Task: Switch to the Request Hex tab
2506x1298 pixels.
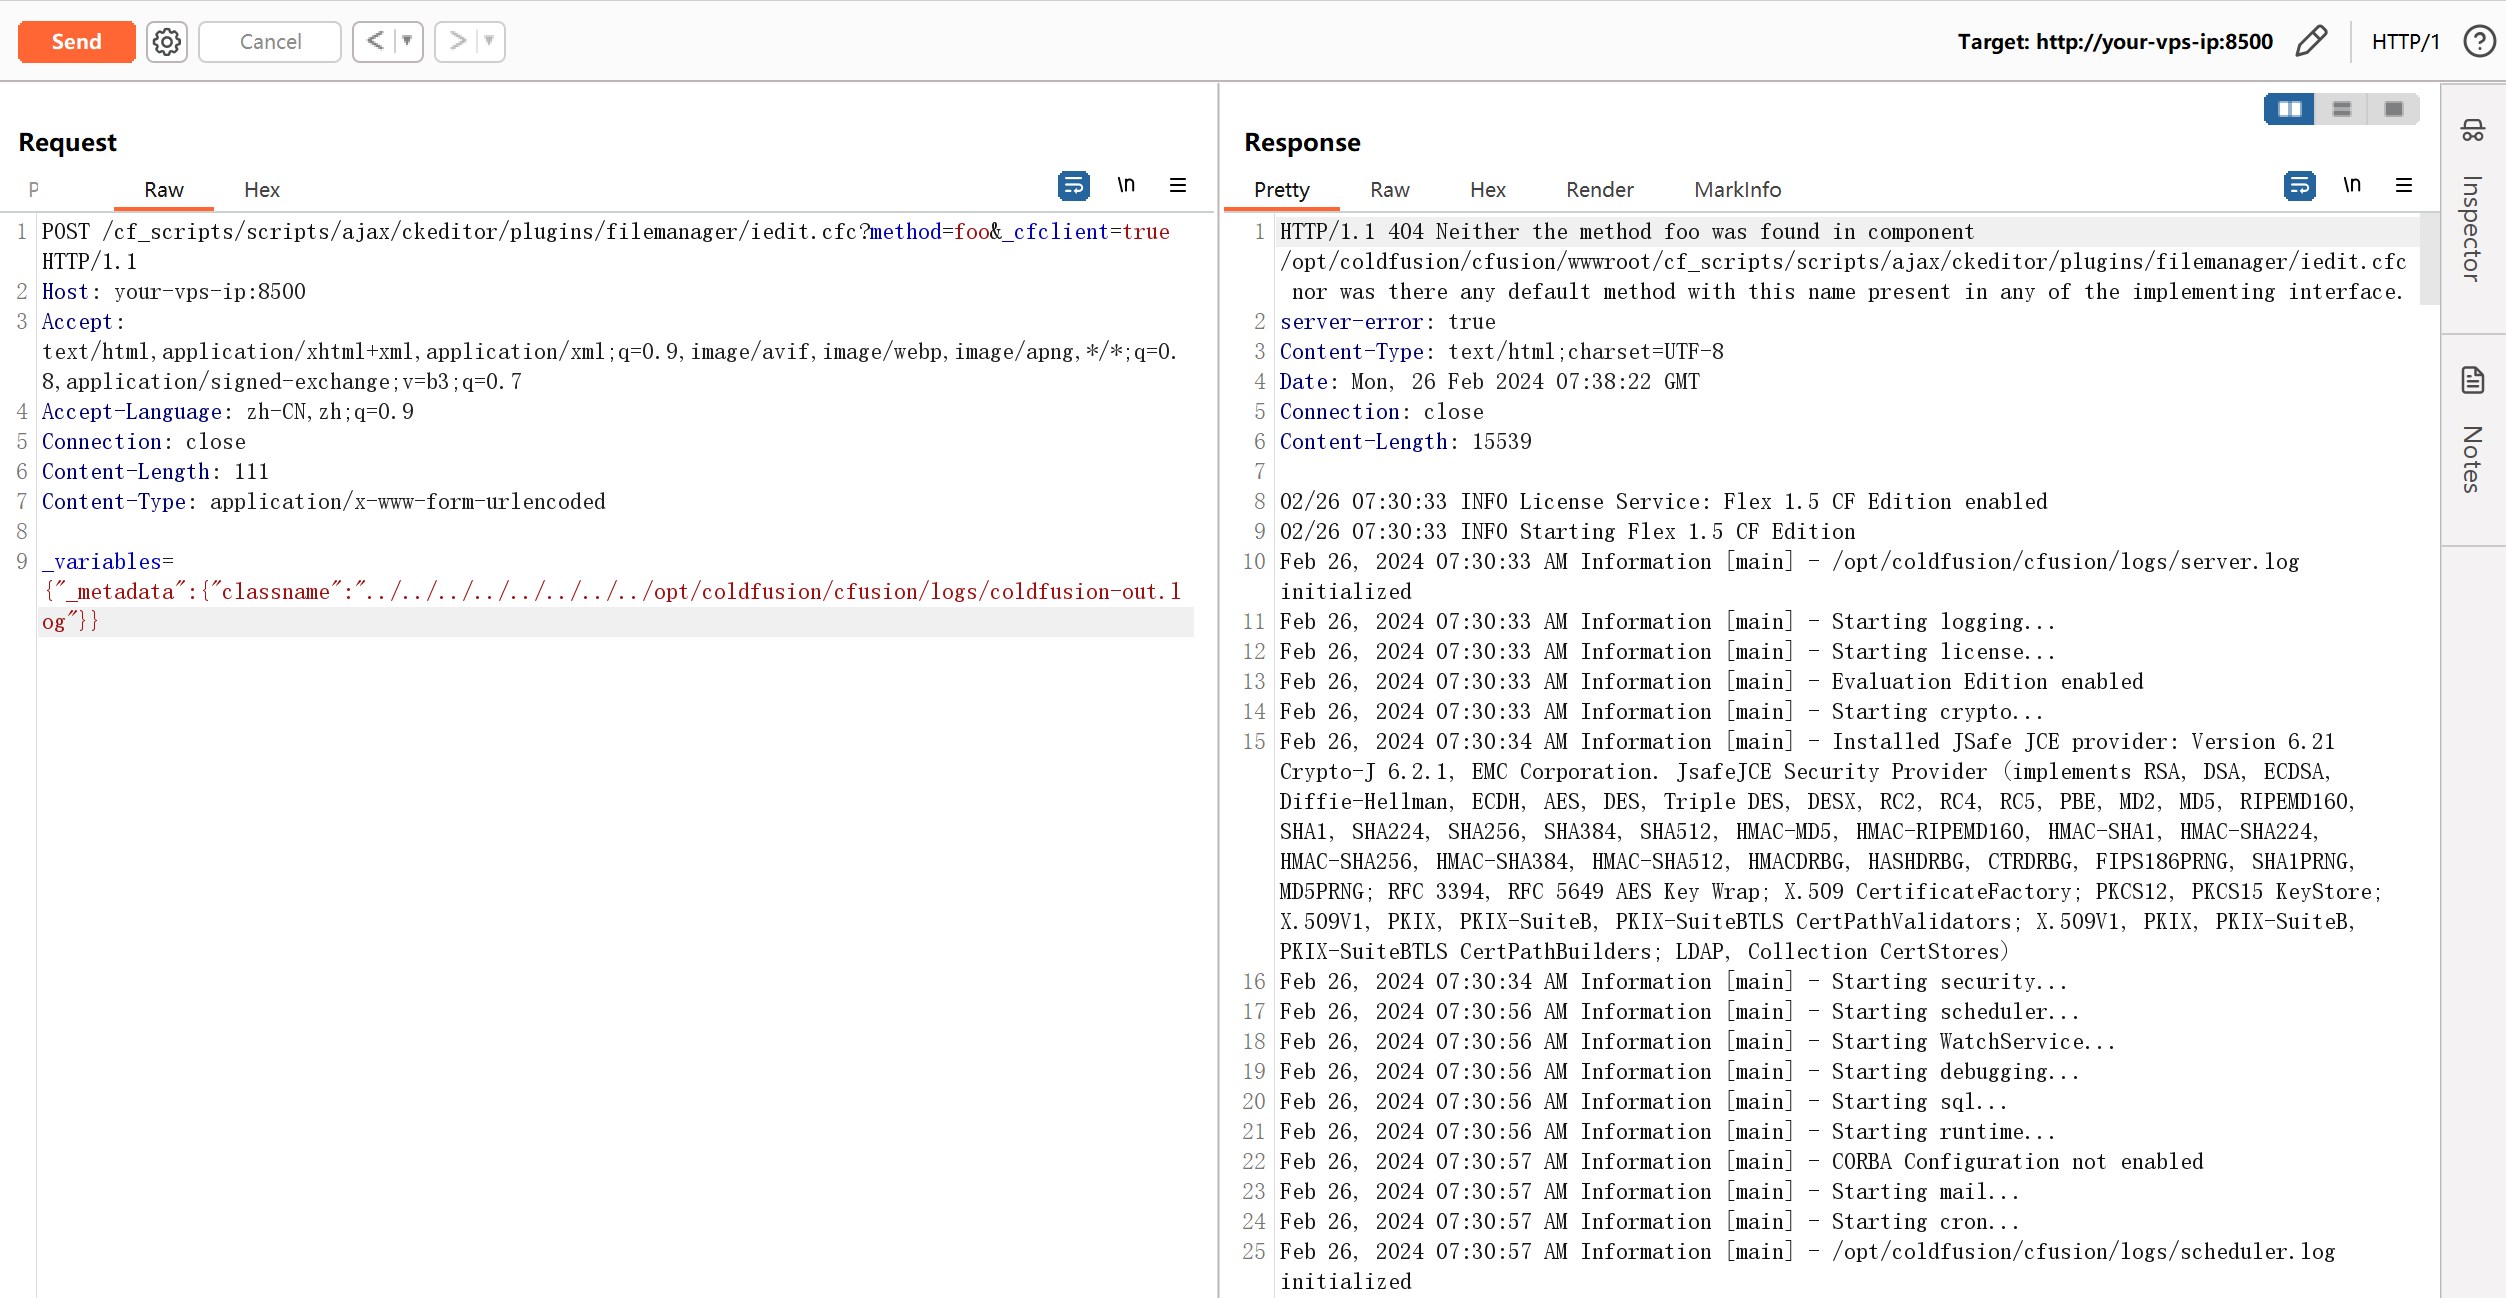Action: 261,190
